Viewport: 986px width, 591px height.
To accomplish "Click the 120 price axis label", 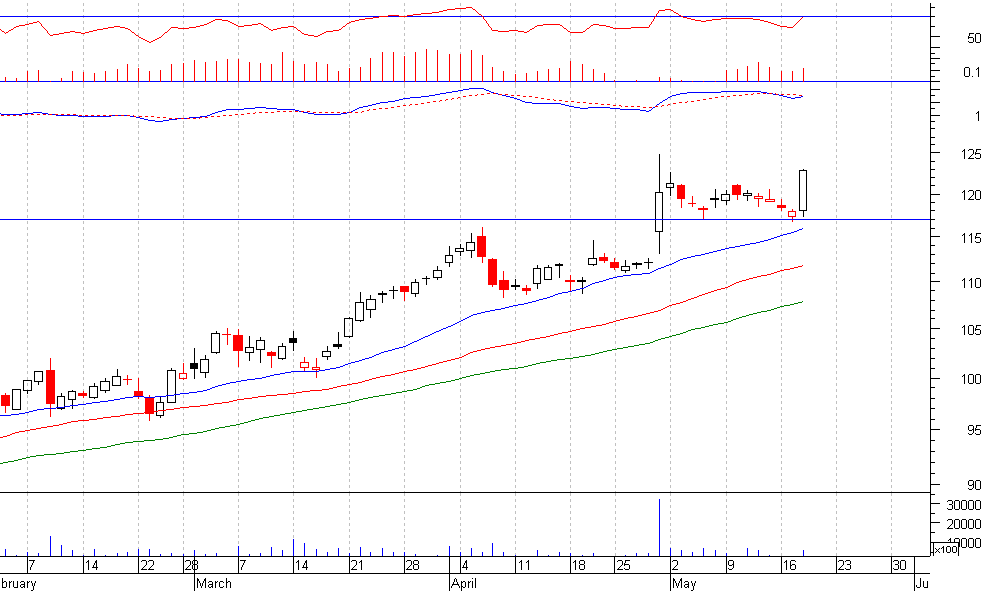I will (972, 195).
